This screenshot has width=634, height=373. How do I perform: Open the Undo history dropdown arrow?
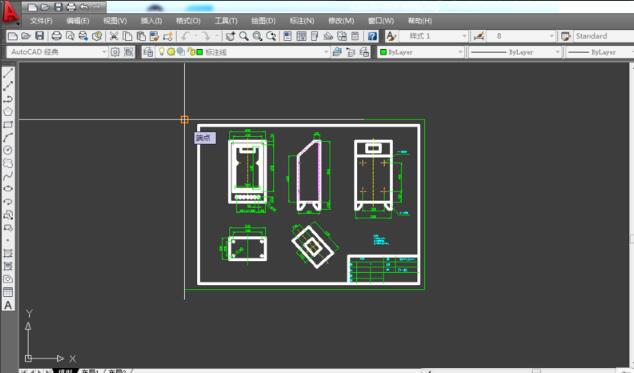[196, 36]
